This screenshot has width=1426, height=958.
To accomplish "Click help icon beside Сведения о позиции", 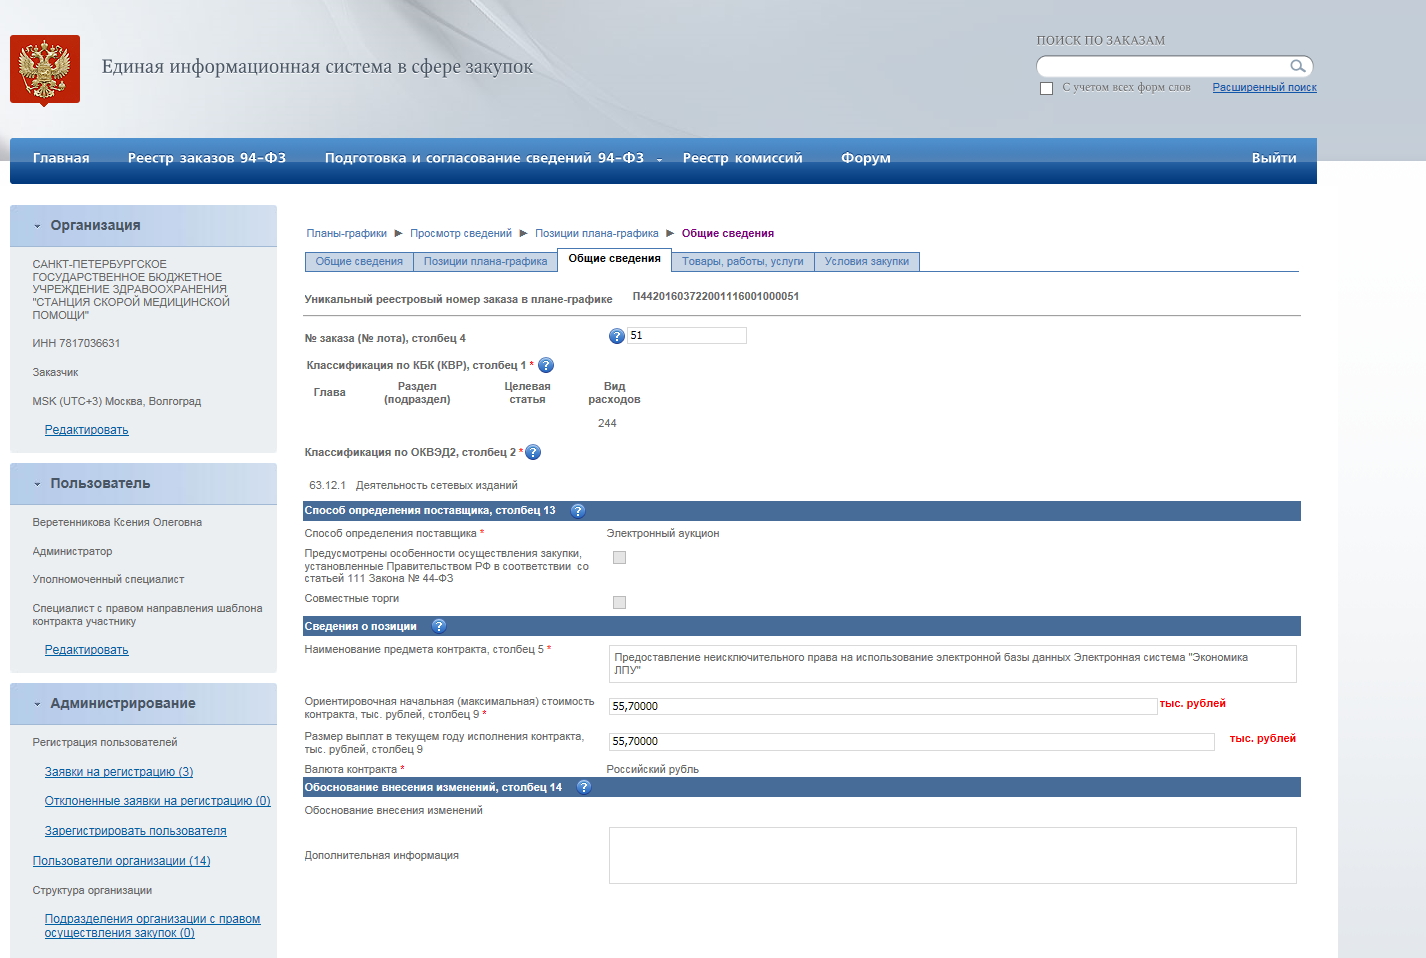I will (x=439, y=627).
